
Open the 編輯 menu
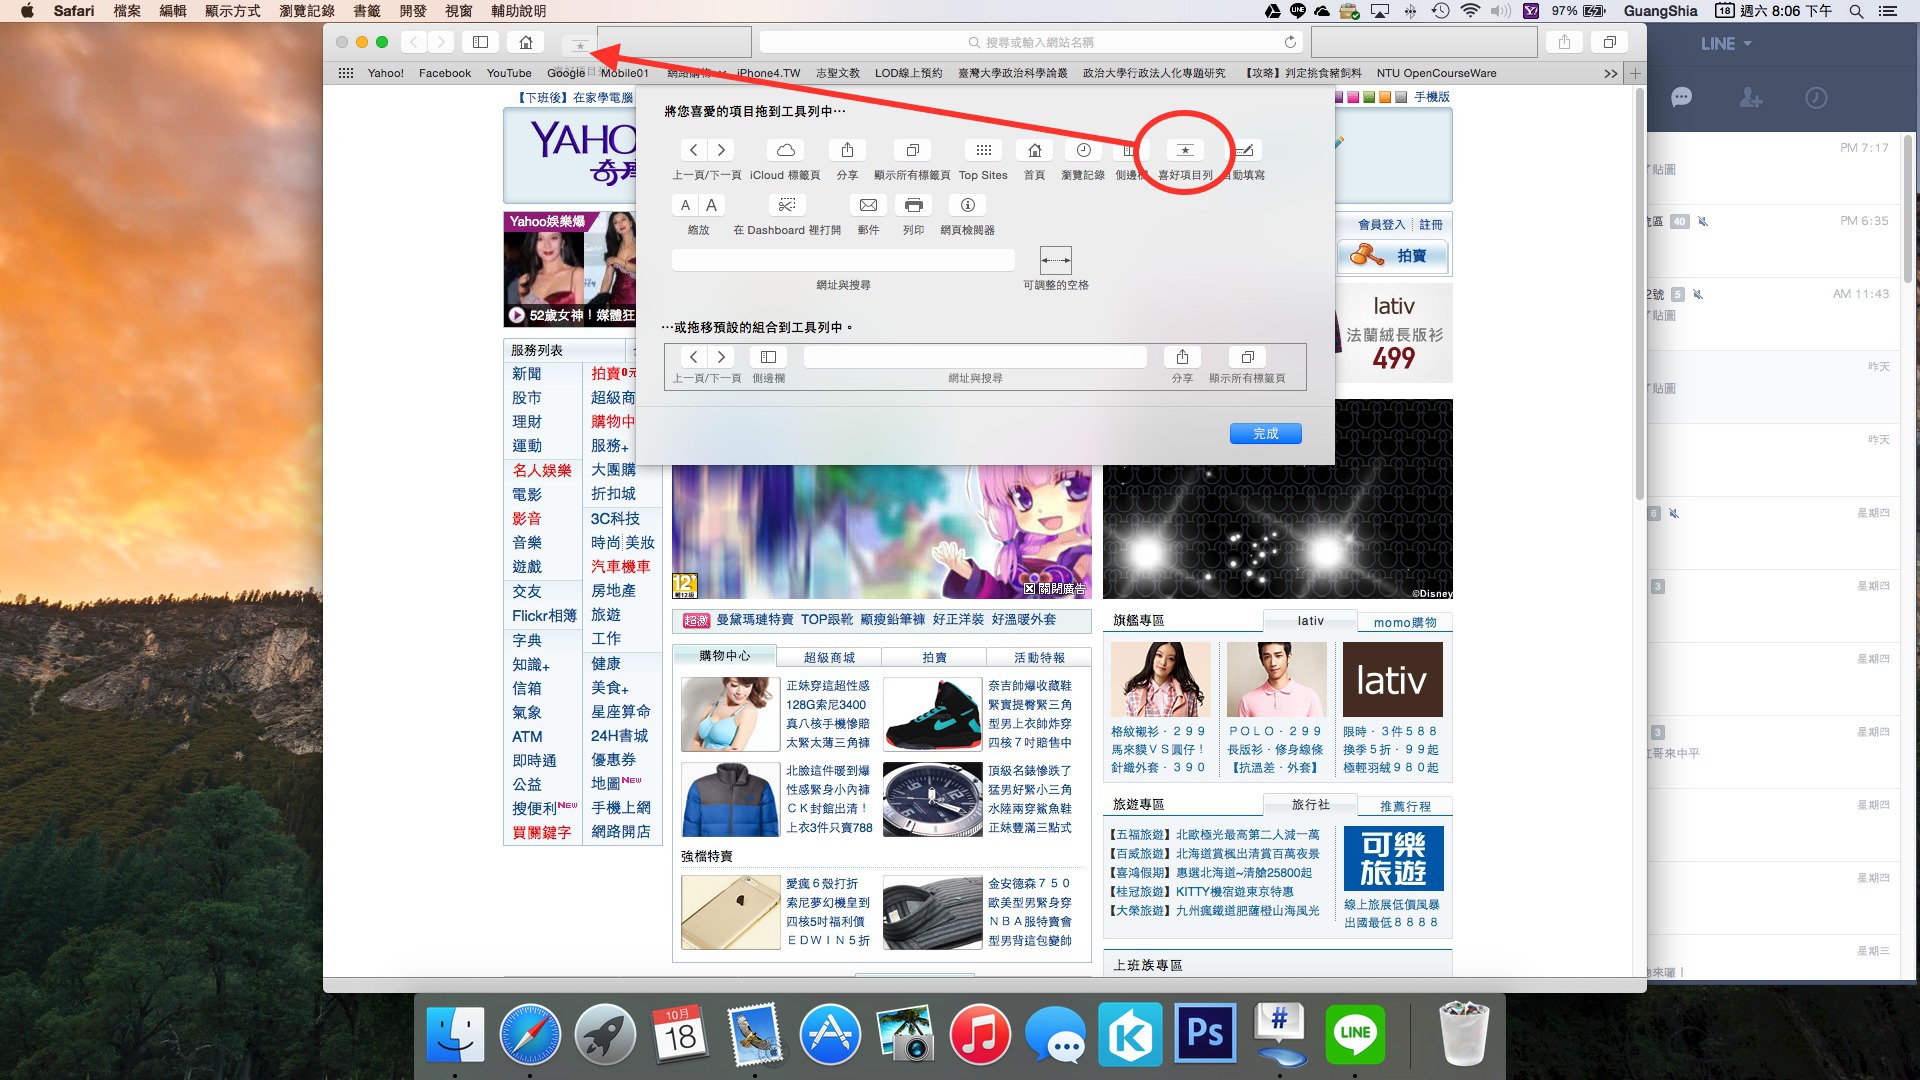pos(173,11)
